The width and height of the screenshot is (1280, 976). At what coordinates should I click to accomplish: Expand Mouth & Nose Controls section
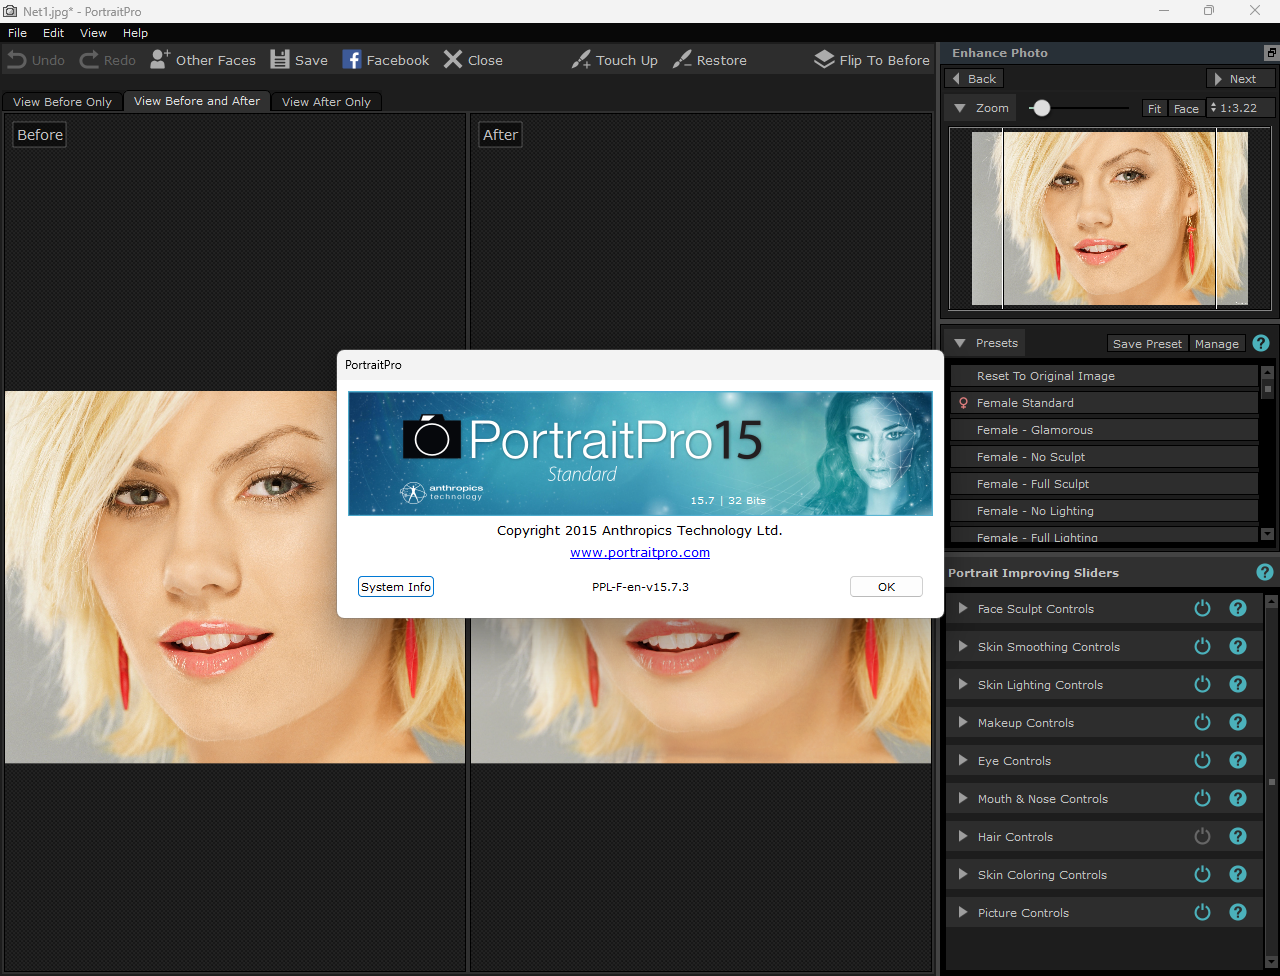[963, 799]
